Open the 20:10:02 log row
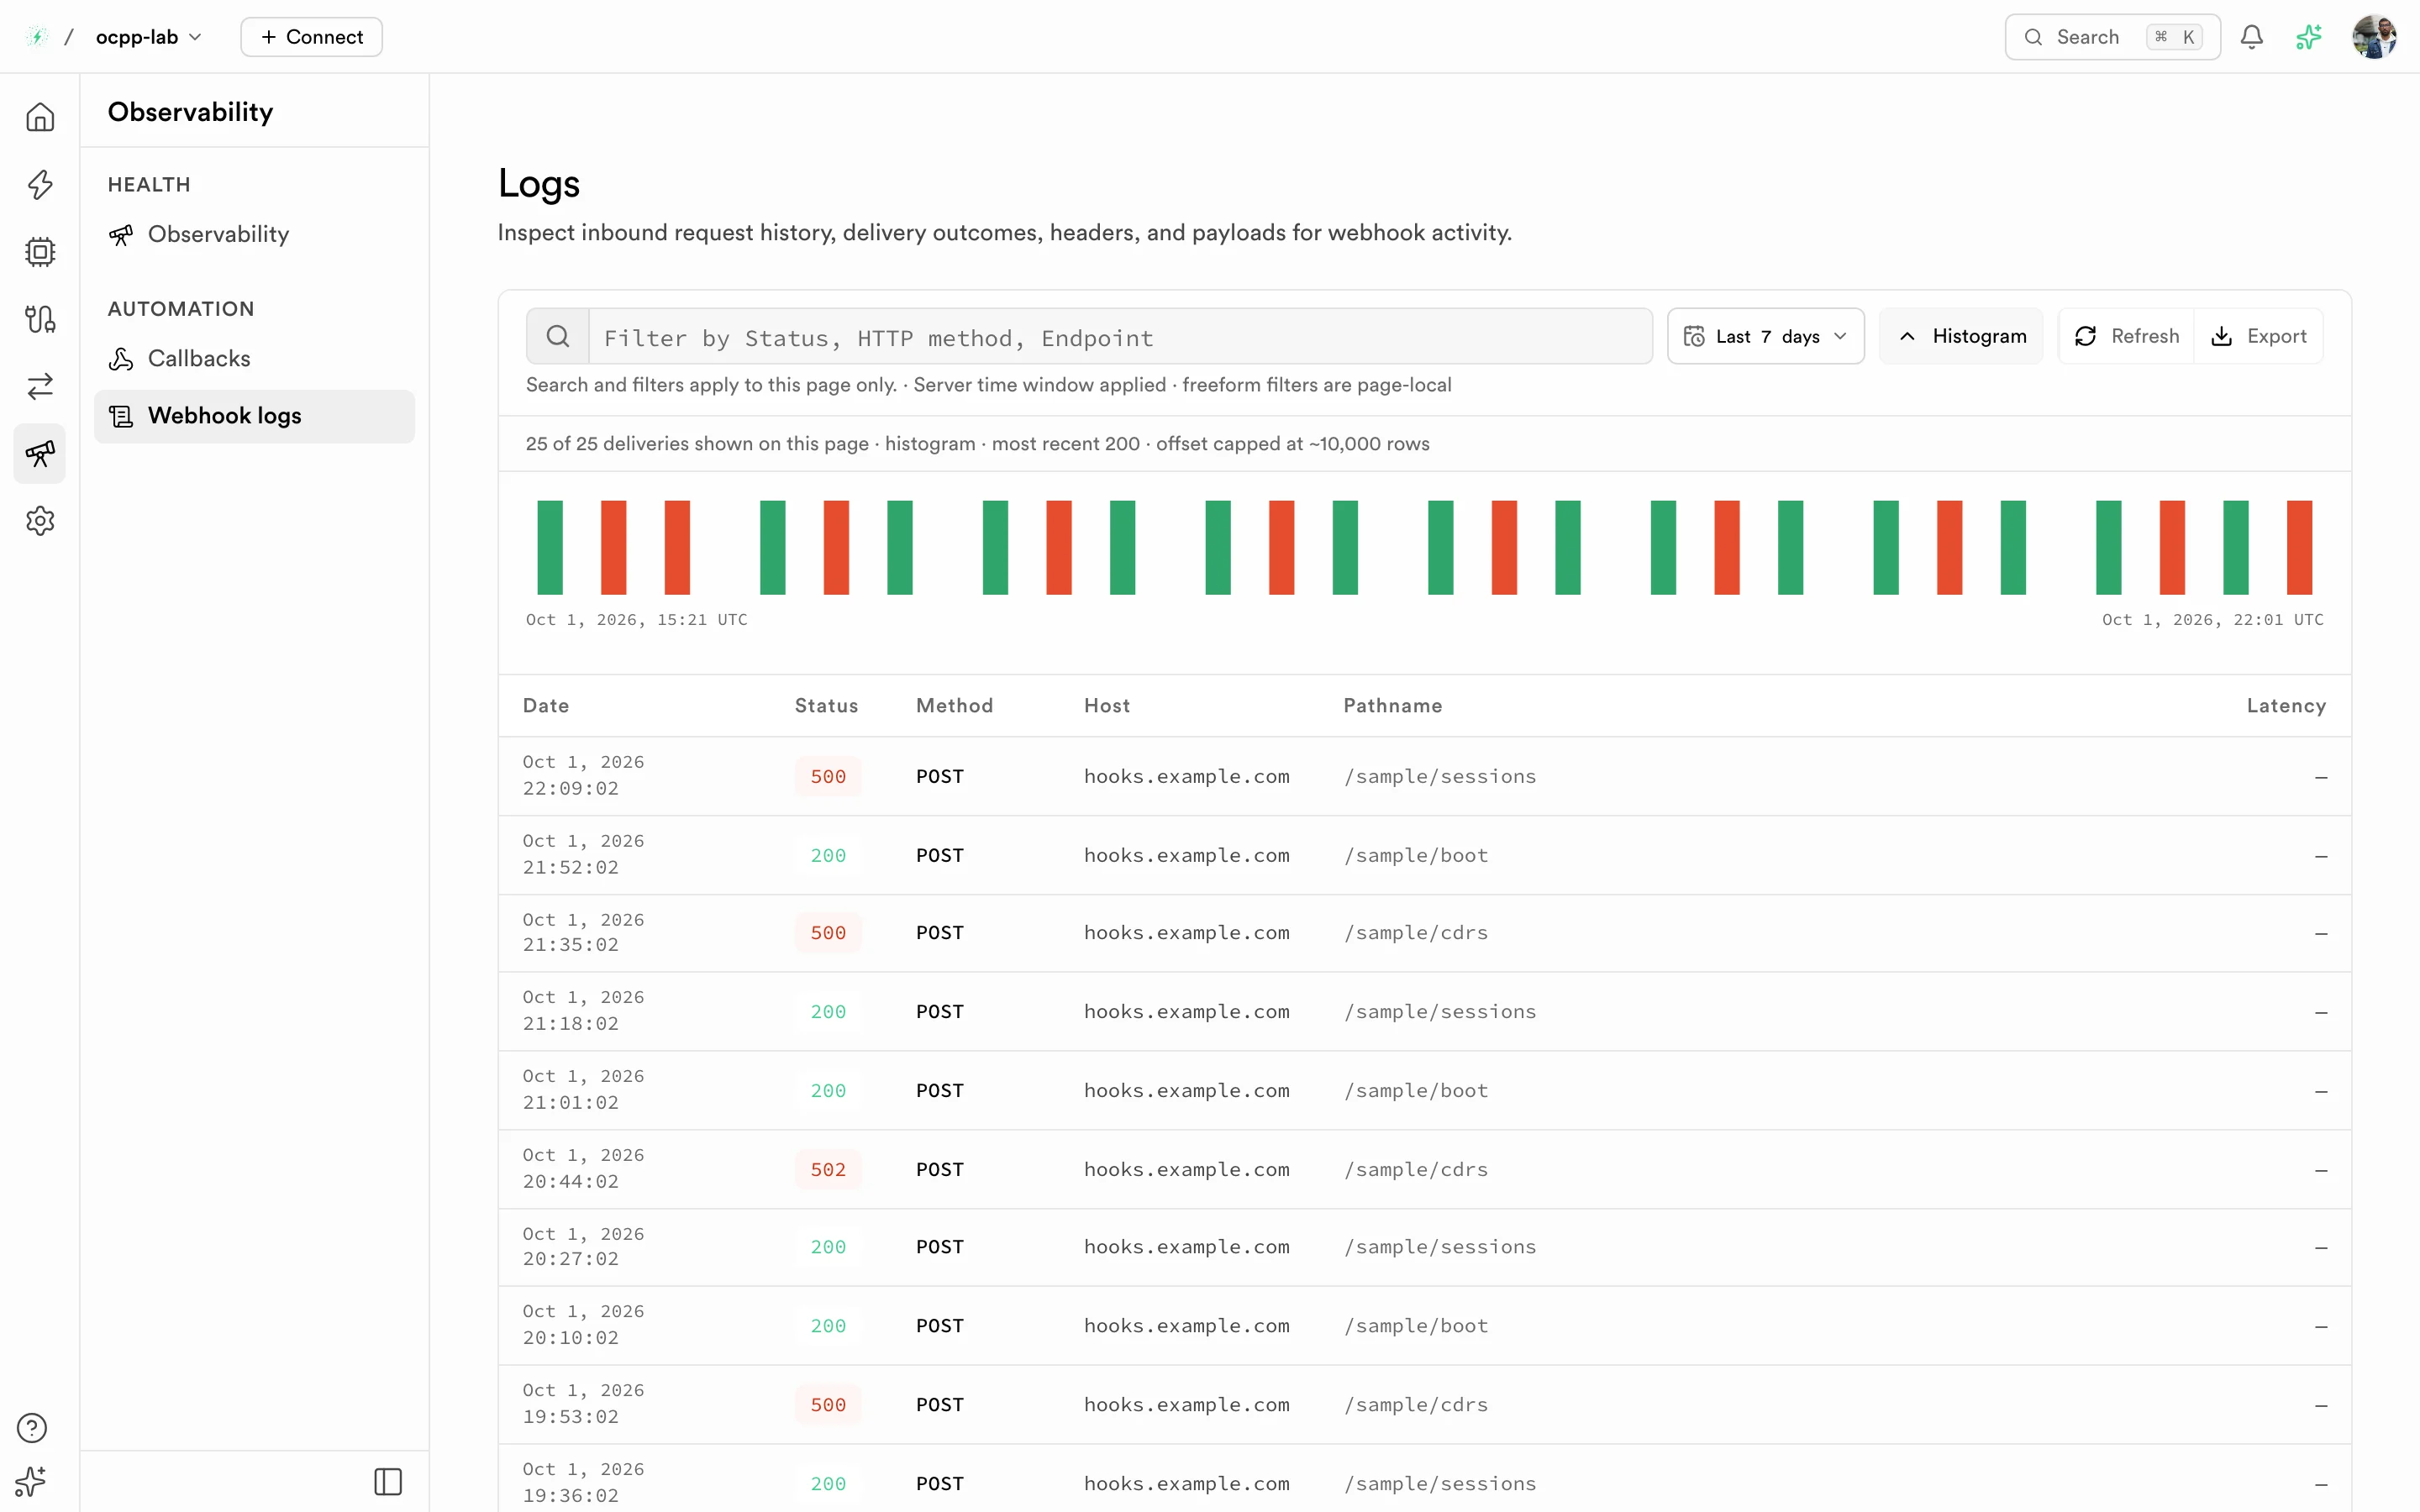The height and width of the screenshot is (1512, 2420). click(x=1424, y=1325)
